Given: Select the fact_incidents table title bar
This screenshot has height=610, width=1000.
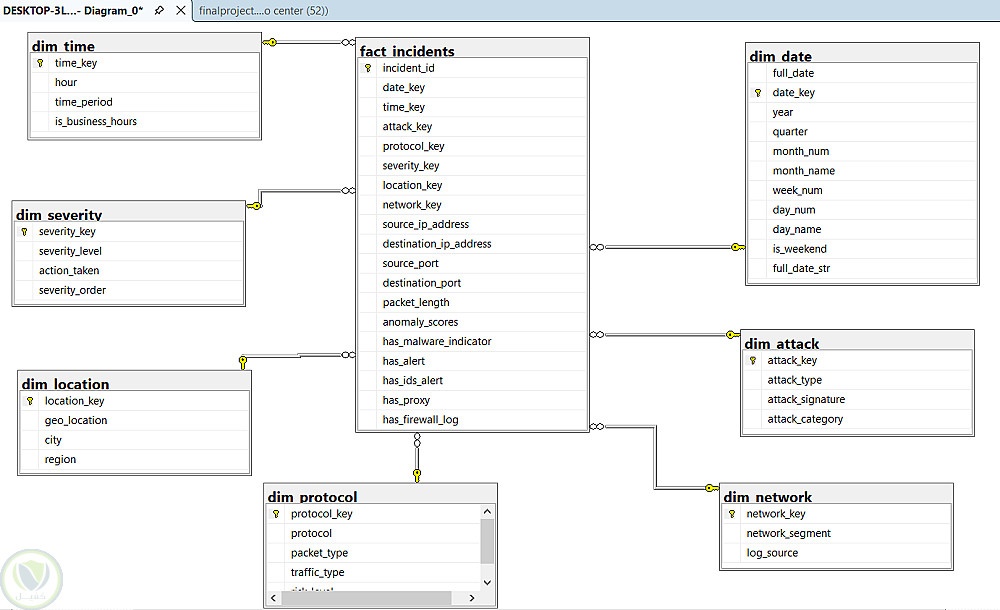Looking at the screenshot, I should (x=472, y=50).
